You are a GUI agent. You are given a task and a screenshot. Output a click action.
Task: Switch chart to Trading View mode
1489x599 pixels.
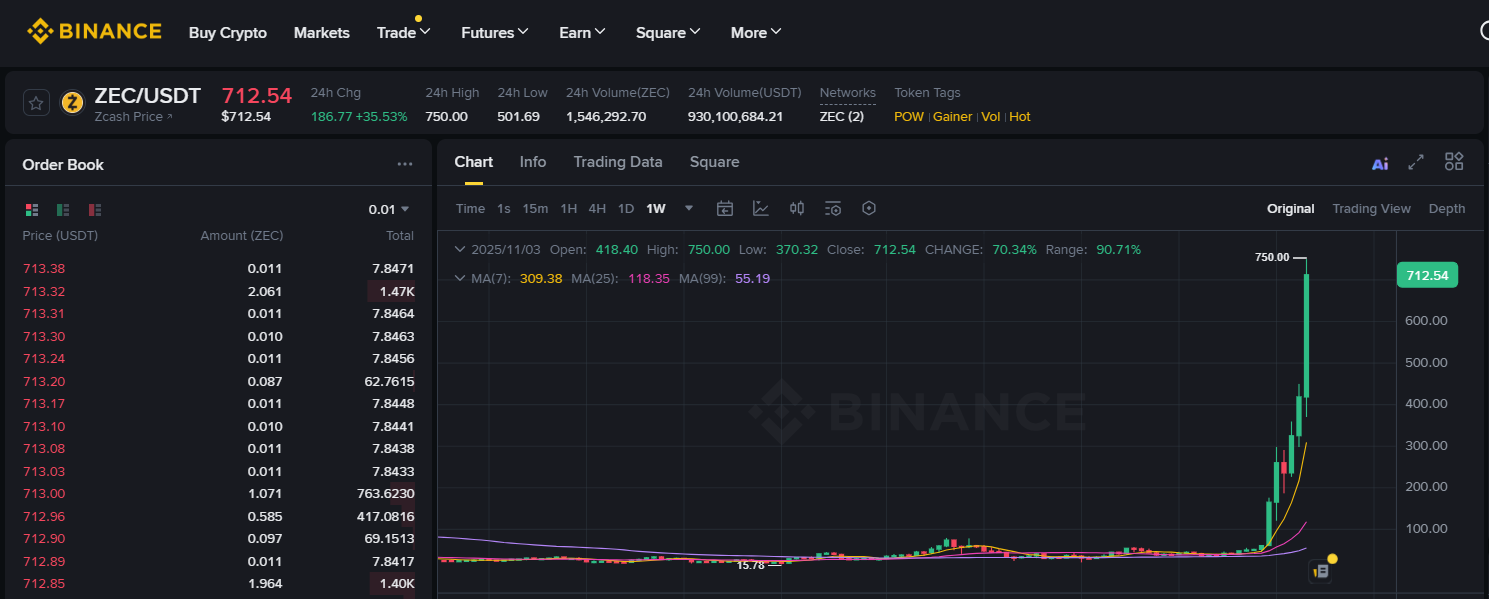coord(1371,208)
